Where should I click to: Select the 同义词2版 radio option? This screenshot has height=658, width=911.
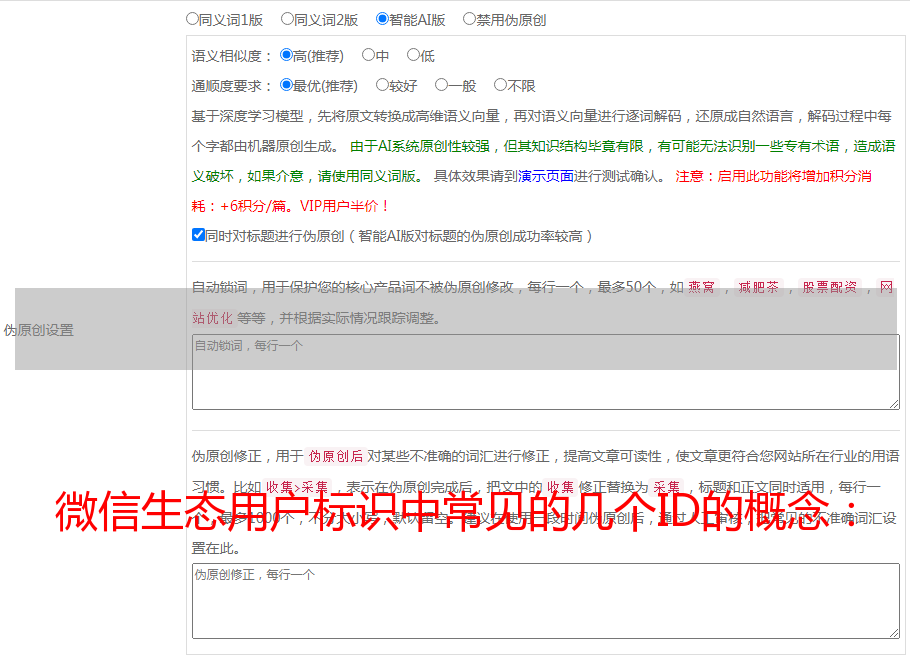pos(287,19)
